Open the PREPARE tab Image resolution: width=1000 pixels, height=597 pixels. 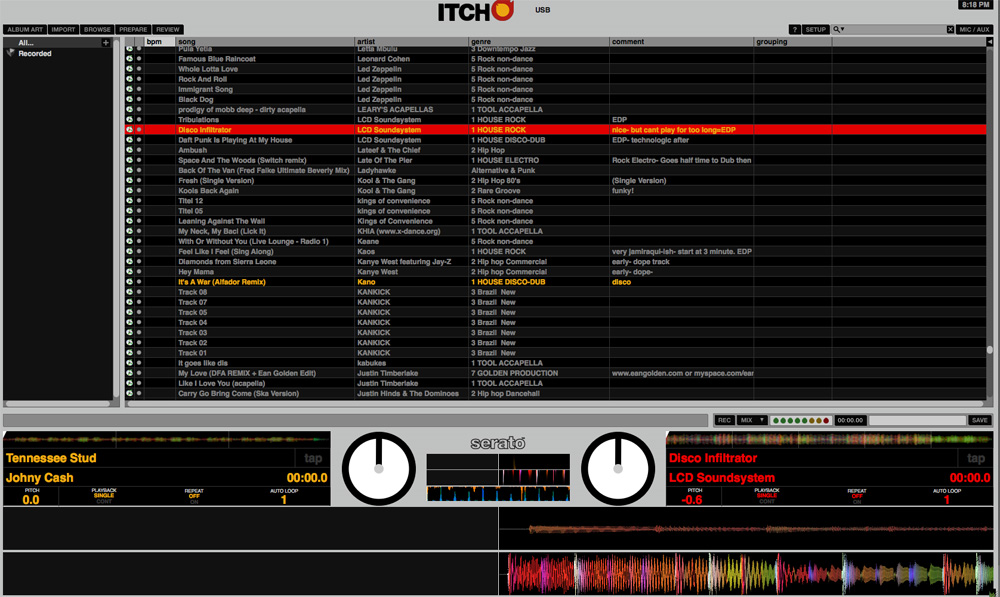133,29
